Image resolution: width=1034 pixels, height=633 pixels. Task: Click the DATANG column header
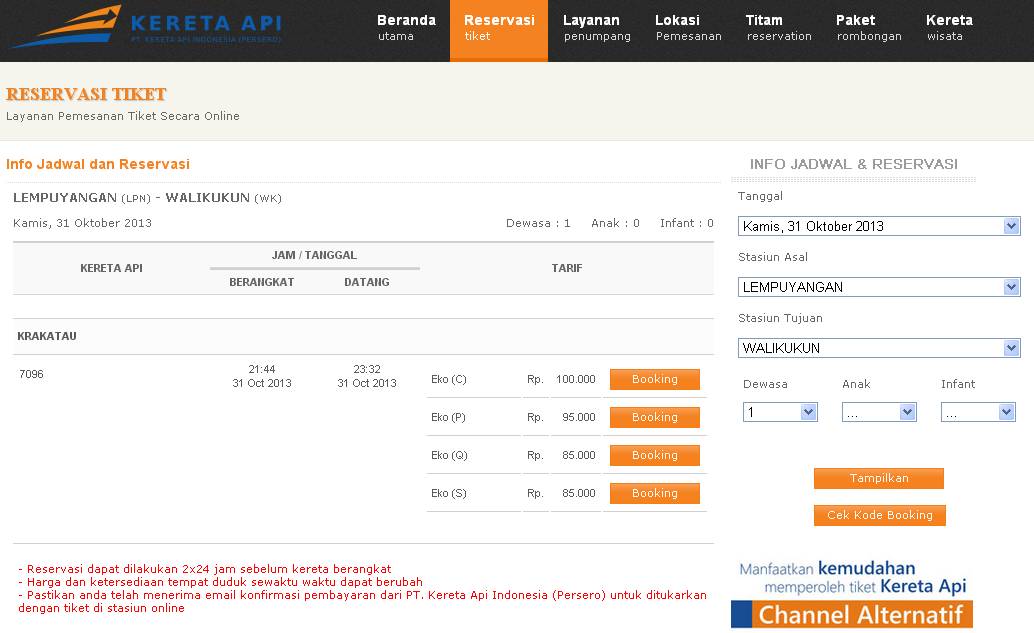pos(367,282)
